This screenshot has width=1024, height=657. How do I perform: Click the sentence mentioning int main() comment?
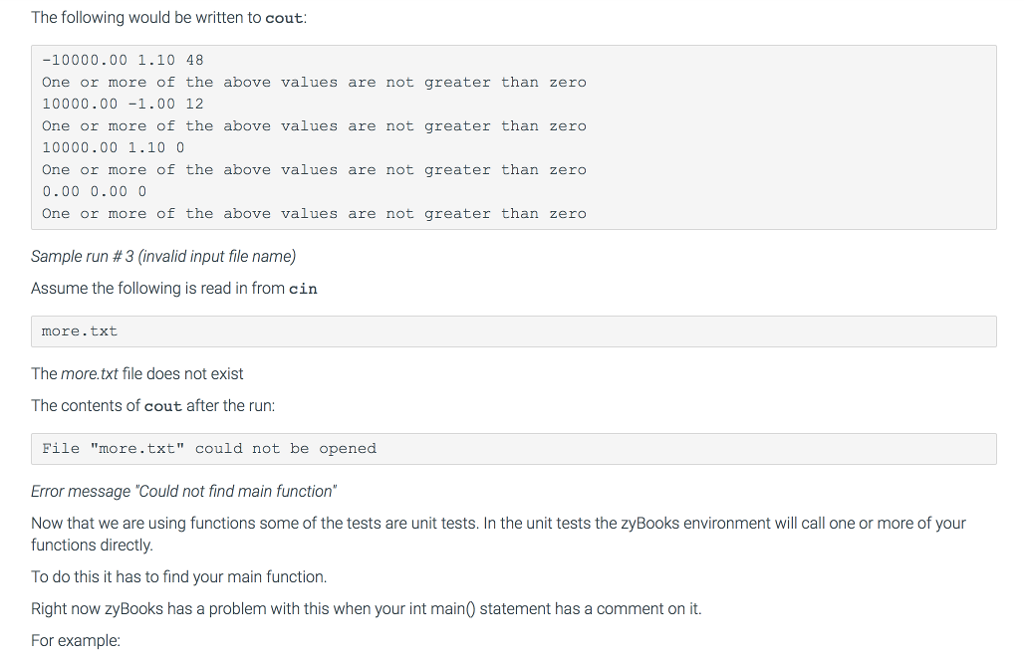(366, 609)
